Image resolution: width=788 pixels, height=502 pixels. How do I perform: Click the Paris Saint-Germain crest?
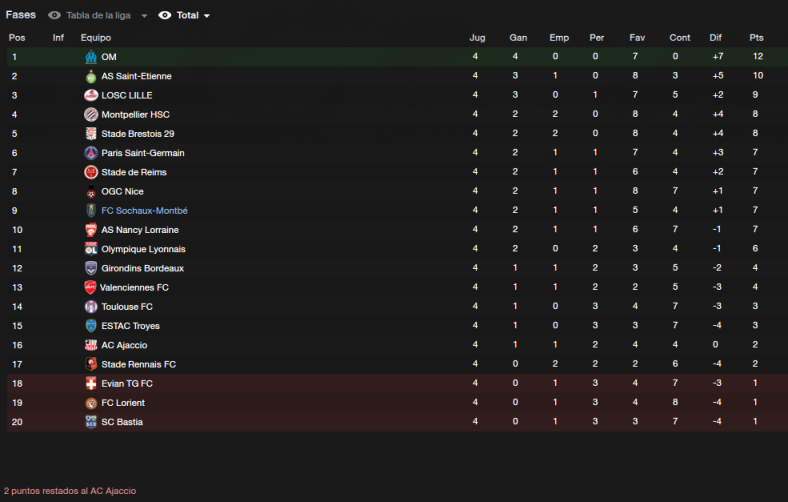[x=91, y=153]
